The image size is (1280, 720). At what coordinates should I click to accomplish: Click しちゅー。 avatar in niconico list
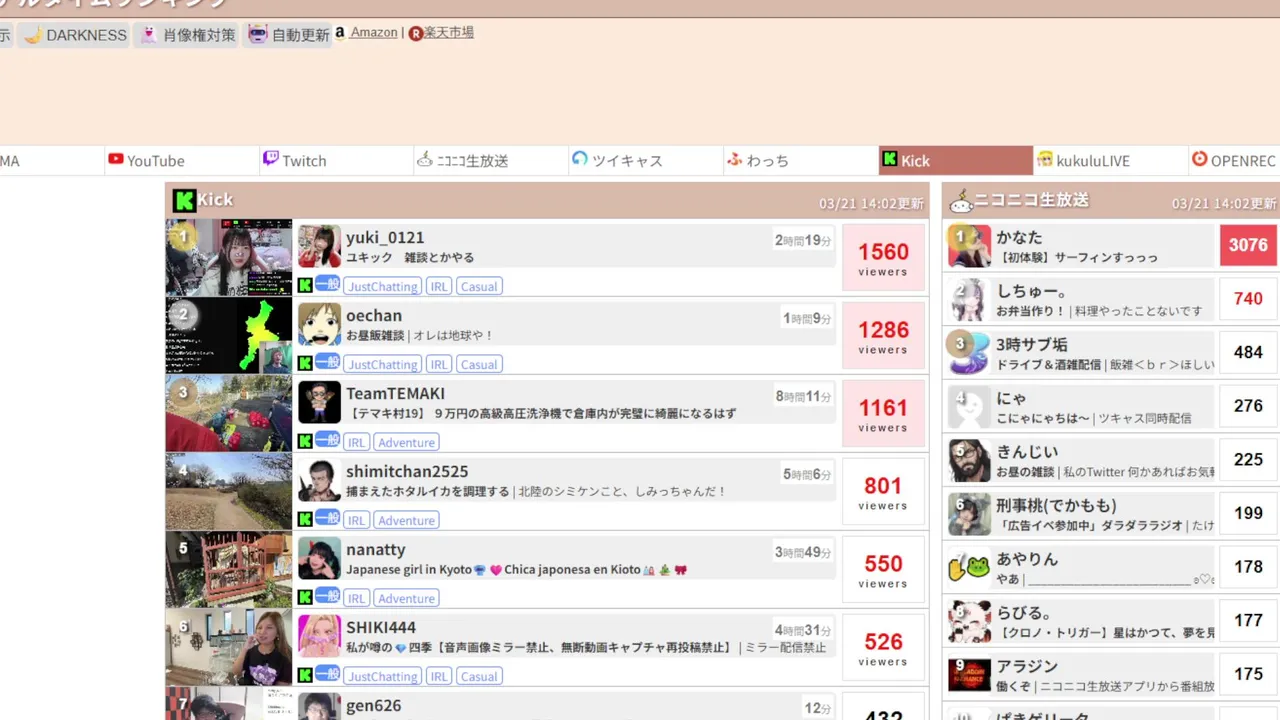click(969, 300)
